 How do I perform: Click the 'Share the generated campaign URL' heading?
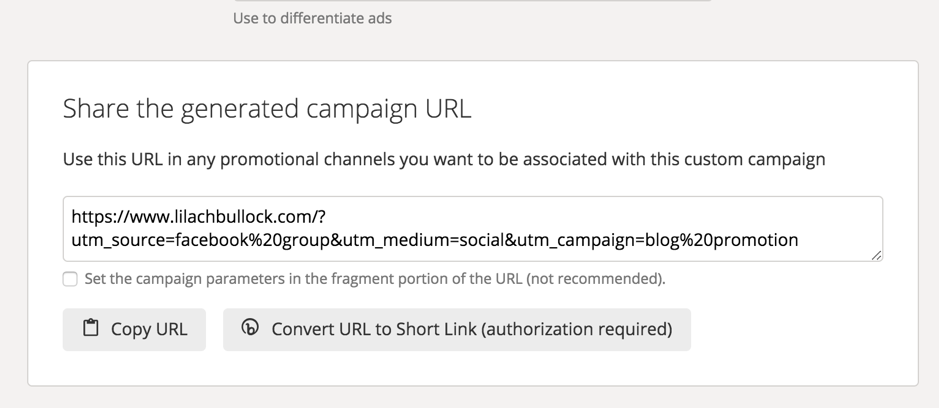(x=267, y=109)
